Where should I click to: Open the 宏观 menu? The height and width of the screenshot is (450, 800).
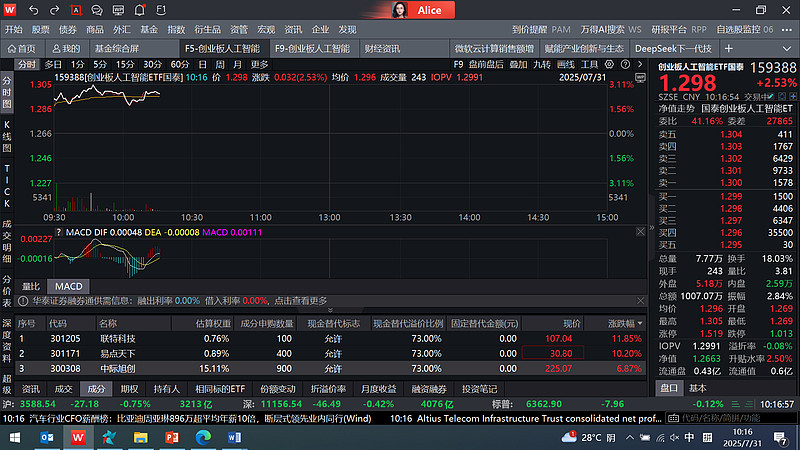pos(266,30)
